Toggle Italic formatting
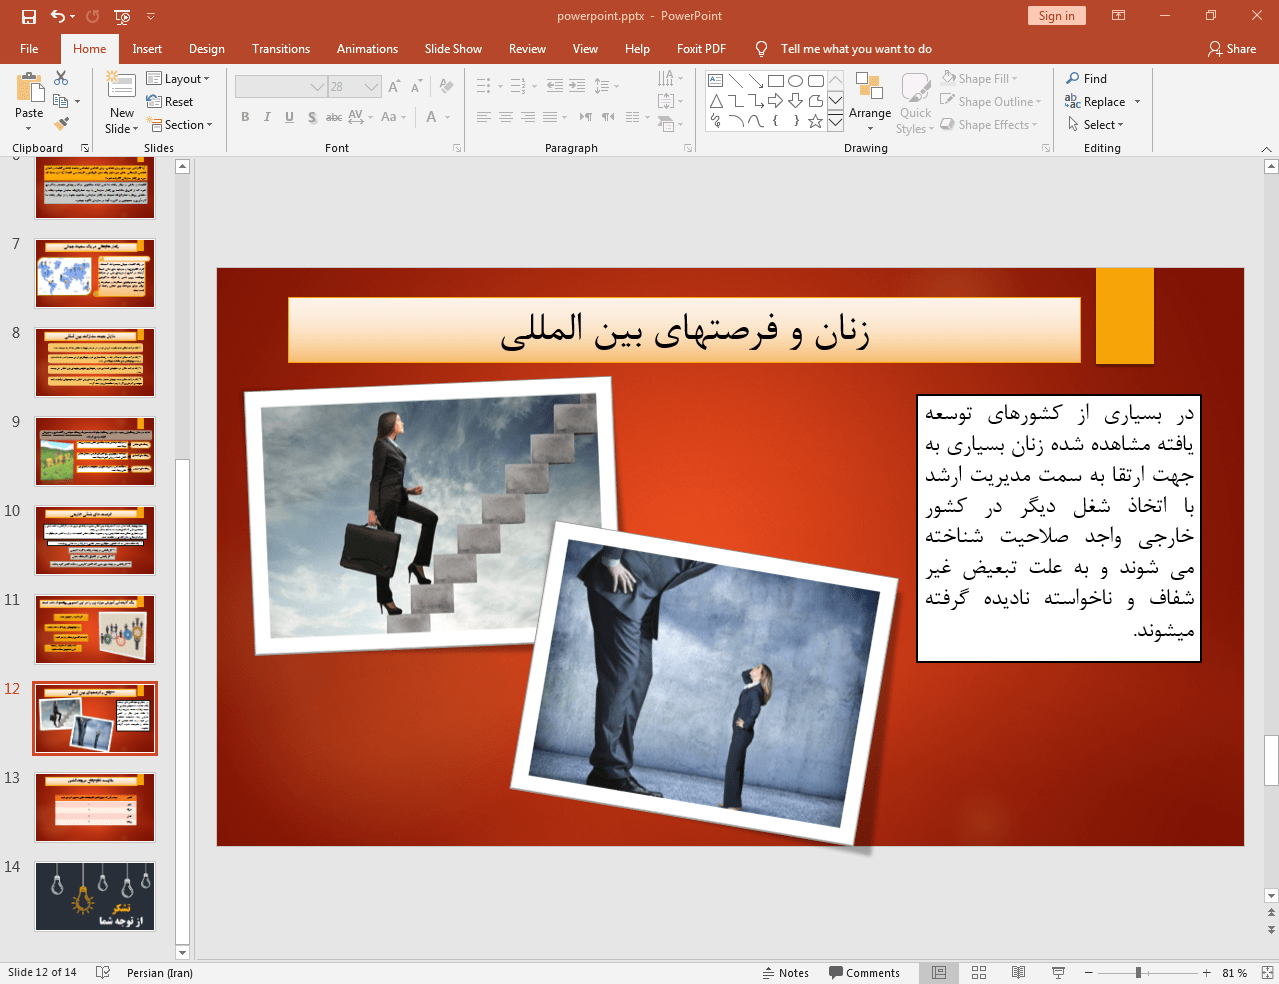This screenshot has height=984, width=1279. [267, 117]
